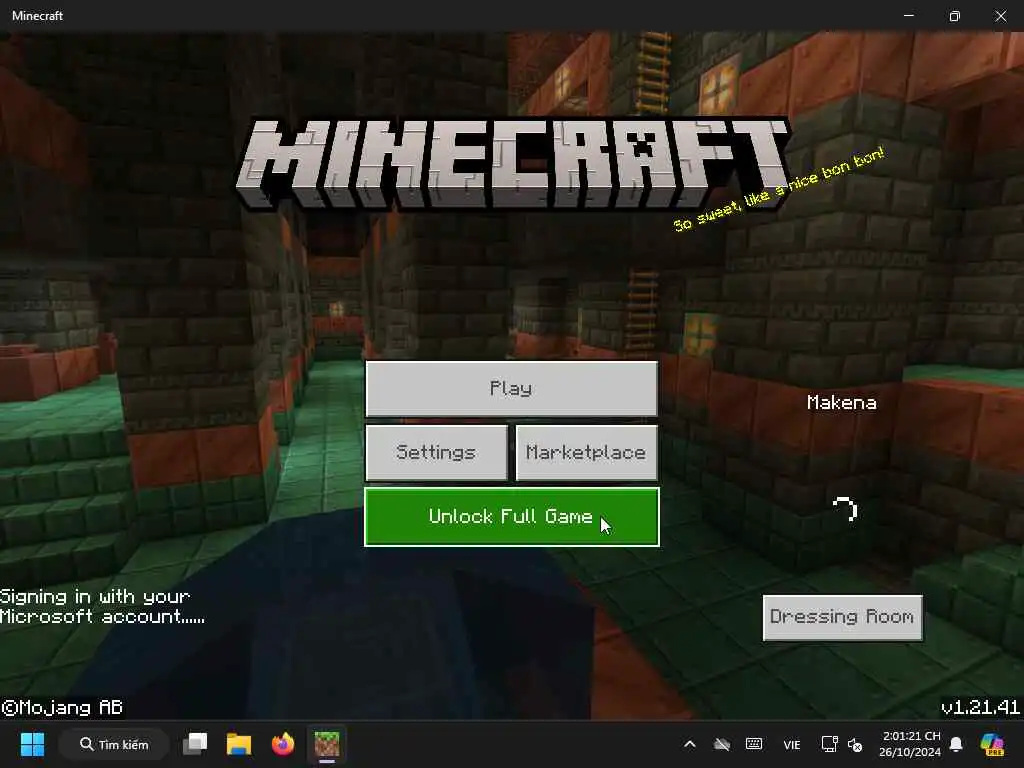Open the Marketplace
This screenshot has height=768, width=1024.
click(x=586, y=453)
